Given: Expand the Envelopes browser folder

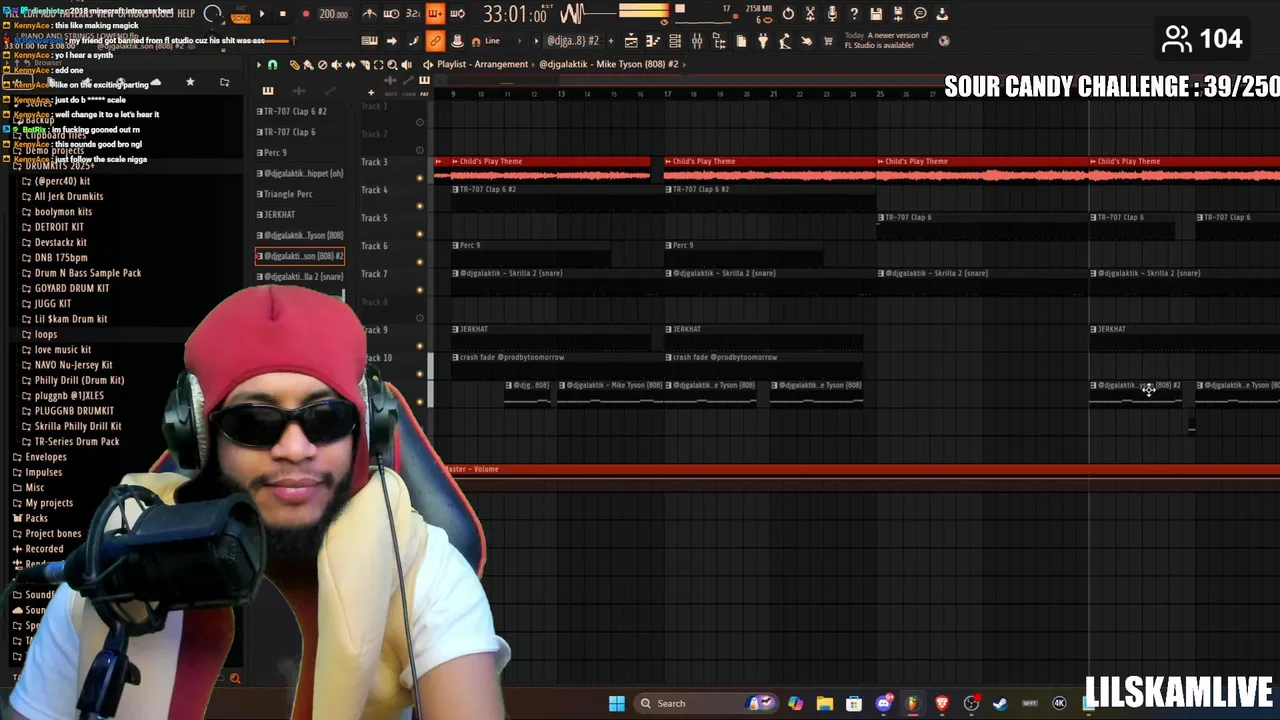Looking at the screenshot, I should 45,457.
